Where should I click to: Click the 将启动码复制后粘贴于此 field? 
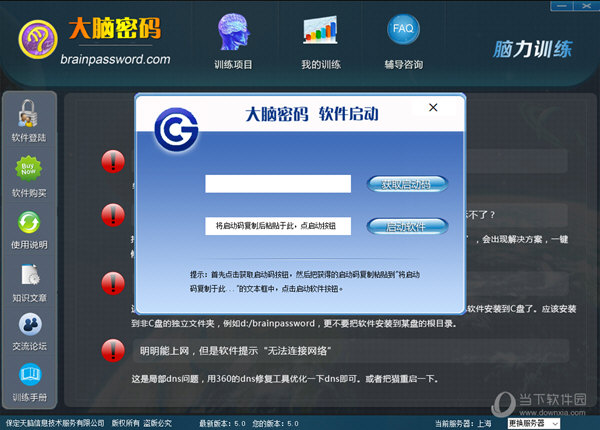[x=278, y=226]
